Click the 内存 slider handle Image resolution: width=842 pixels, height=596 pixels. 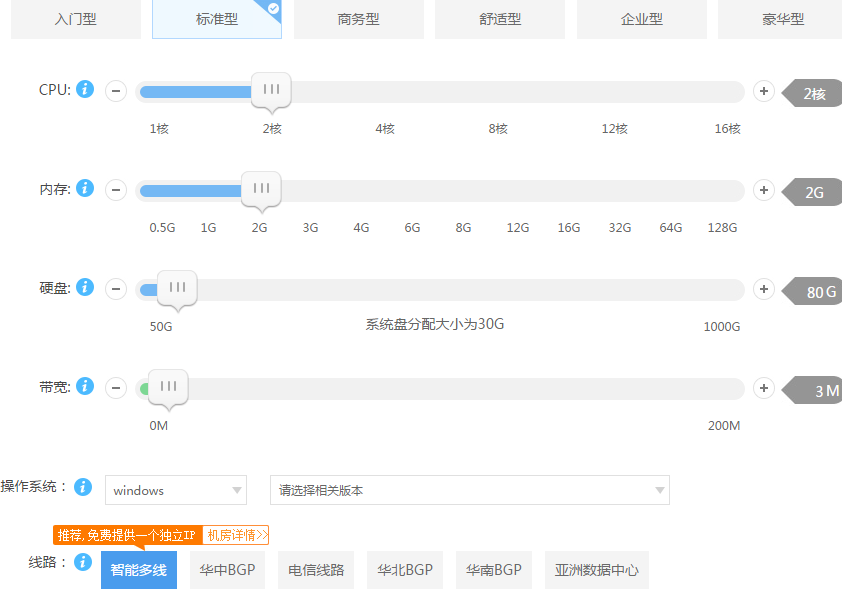(x=261, y=190)
